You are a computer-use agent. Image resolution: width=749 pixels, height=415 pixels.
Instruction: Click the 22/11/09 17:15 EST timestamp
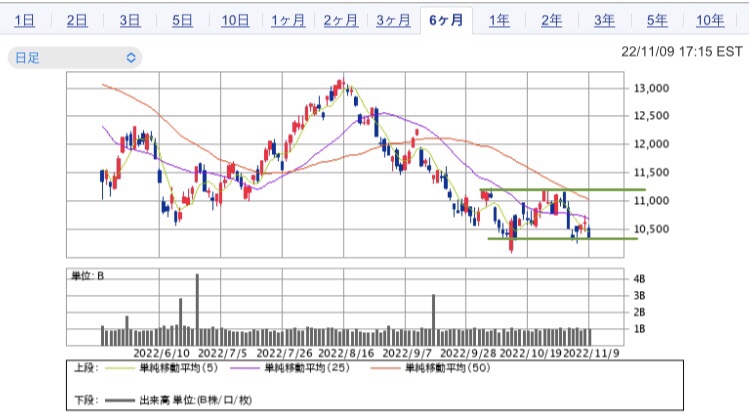(x=682, y=52)
